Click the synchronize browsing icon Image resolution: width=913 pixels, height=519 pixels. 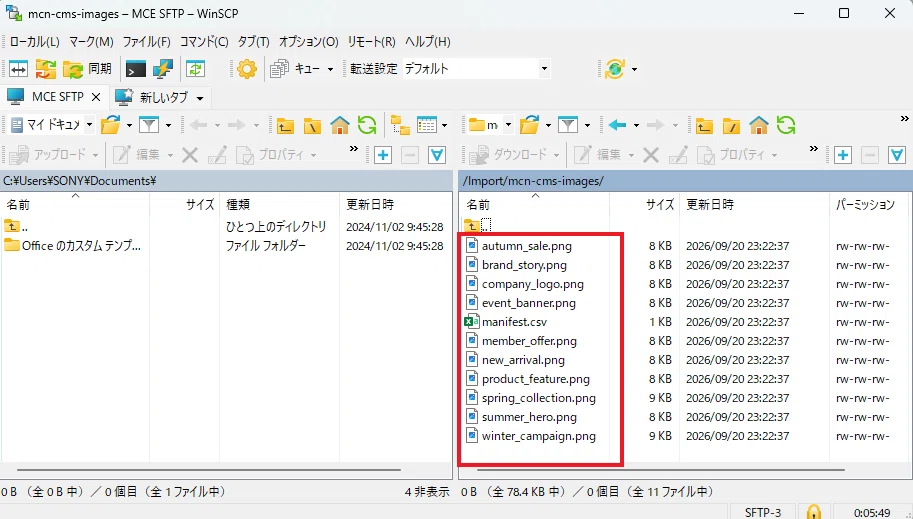[46, 69]
